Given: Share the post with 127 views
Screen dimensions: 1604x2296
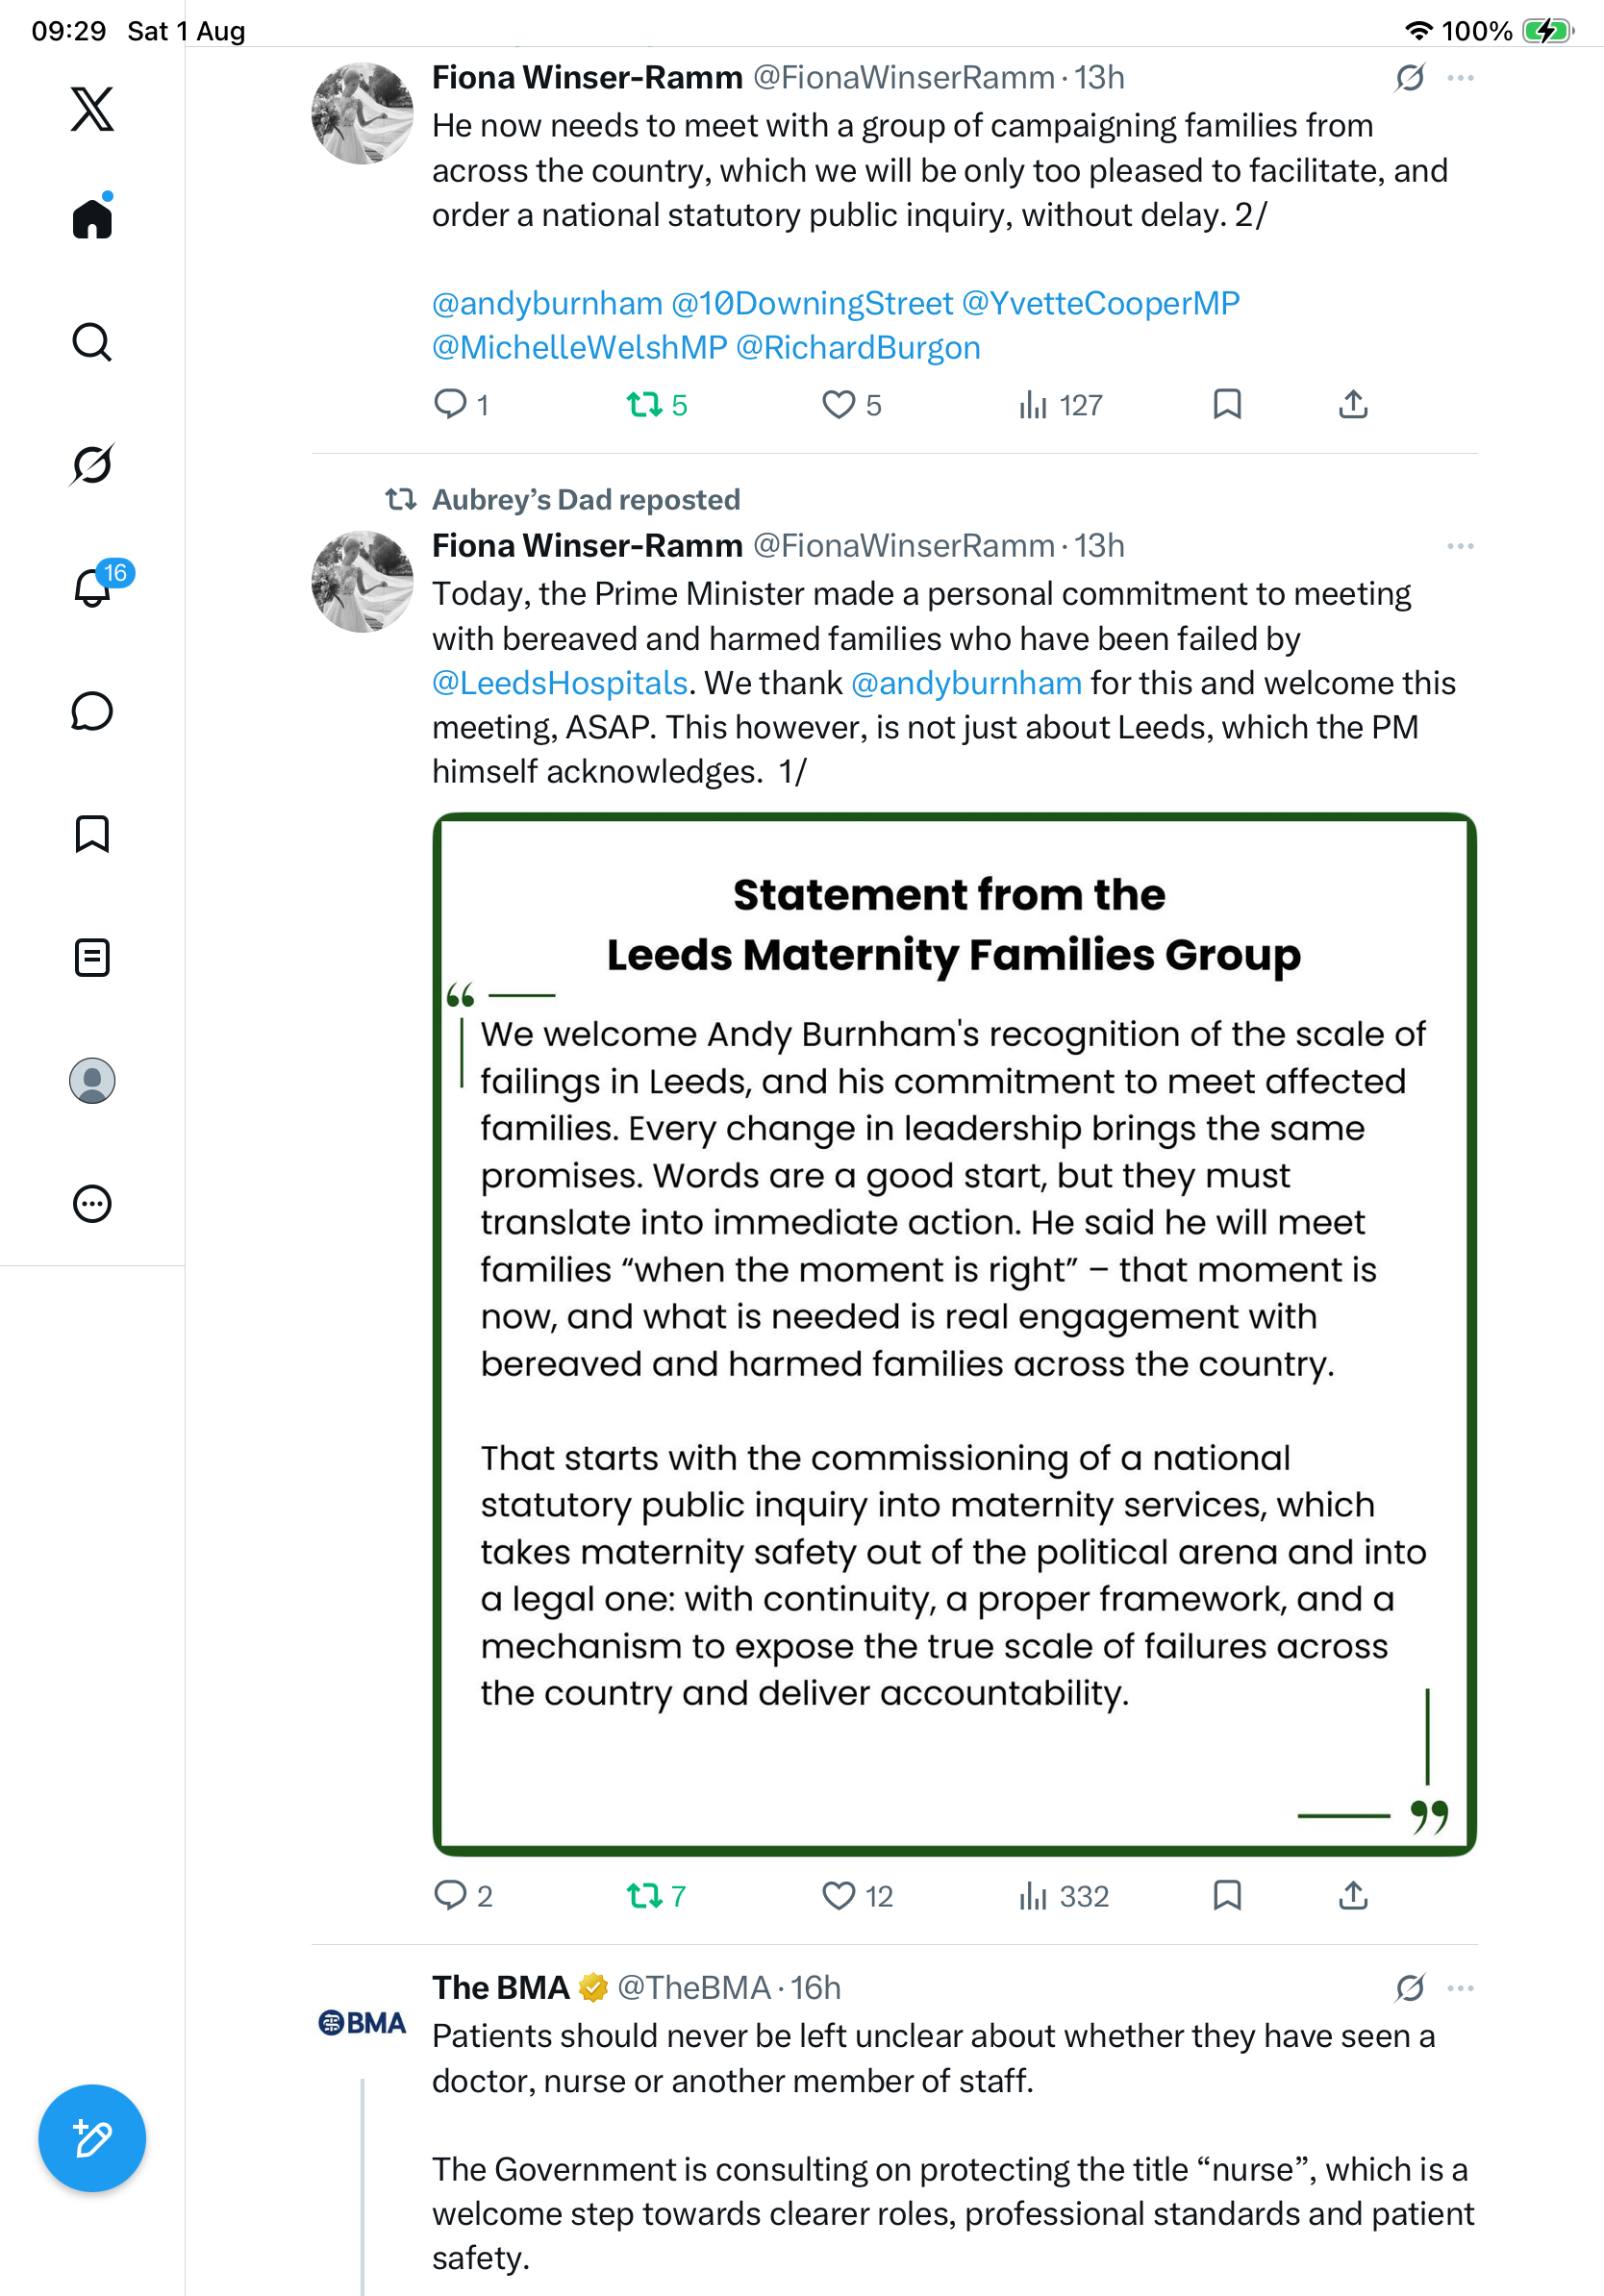Looking at the screenshot, I should click(1353, 404).
